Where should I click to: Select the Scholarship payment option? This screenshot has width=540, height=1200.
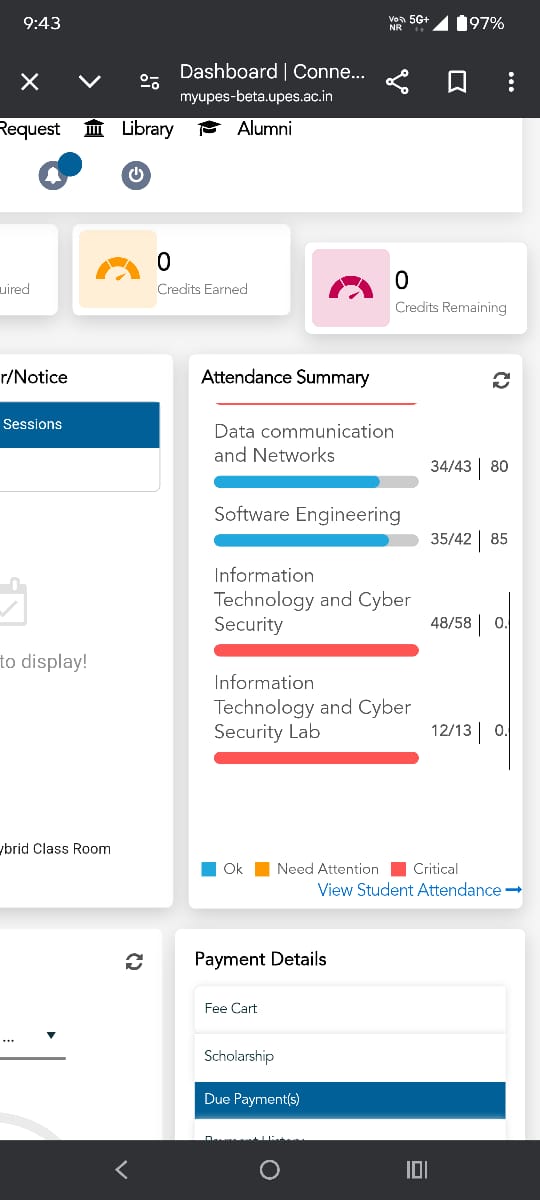pyautogui.click(x=350, y=1056)
